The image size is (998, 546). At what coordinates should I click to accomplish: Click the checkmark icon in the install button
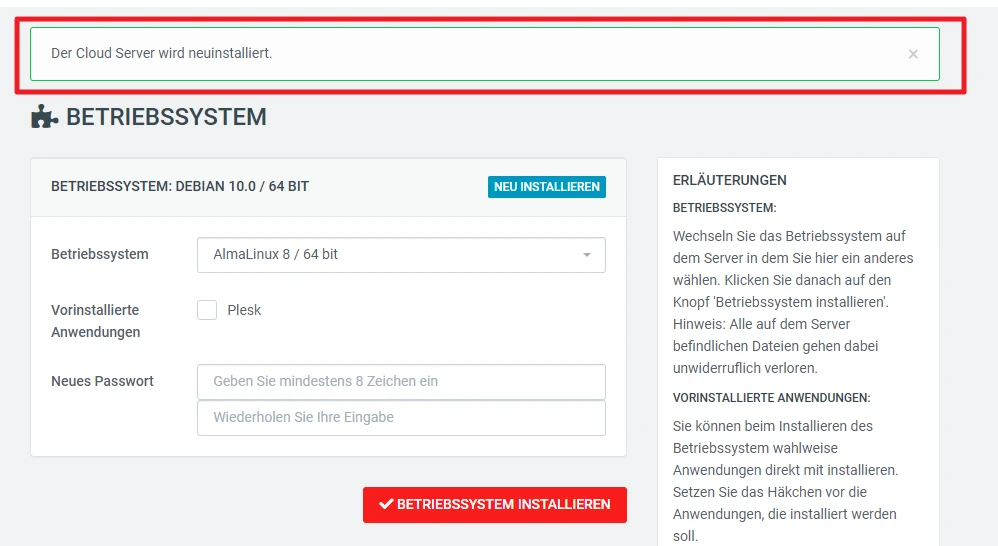tap(385, 505)
